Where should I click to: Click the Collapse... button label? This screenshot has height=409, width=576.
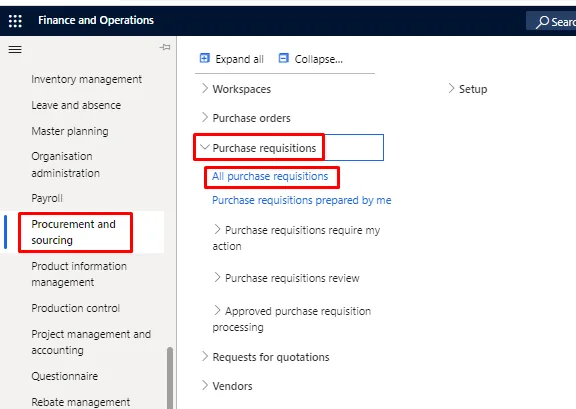[318, 59]
